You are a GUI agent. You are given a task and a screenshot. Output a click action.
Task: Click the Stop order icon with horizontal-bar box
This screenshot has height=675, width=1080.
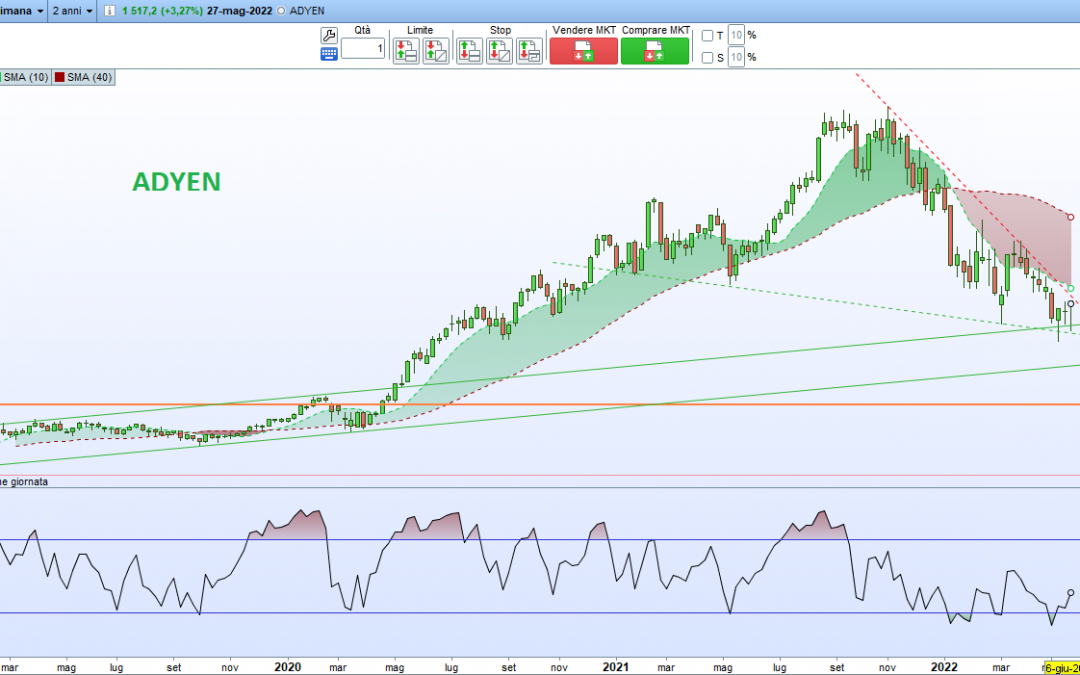pyautogui.click(x=470, y=52)
